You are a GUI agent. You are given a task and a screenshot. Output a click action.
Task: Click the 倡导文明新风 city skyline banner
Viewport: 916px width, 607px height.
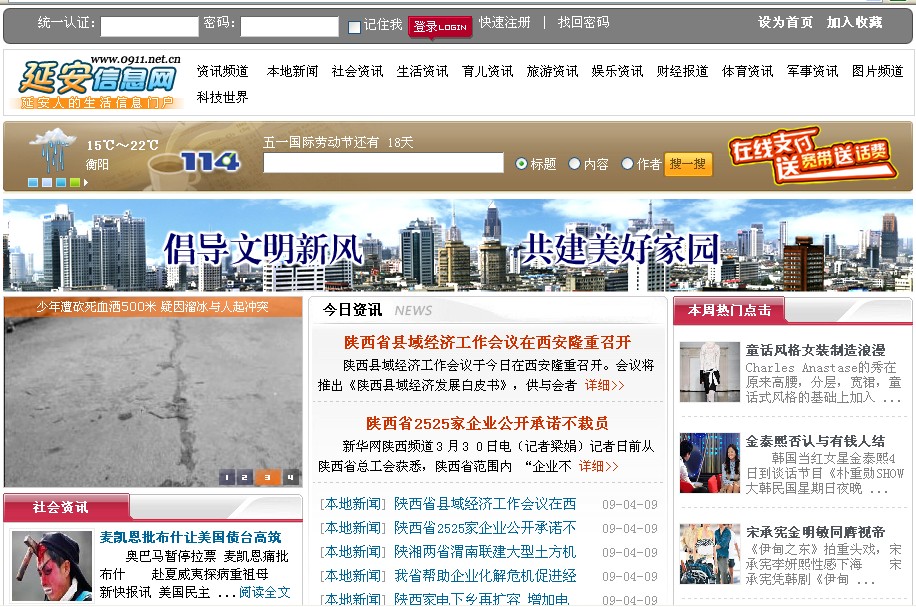click(457, 245)
